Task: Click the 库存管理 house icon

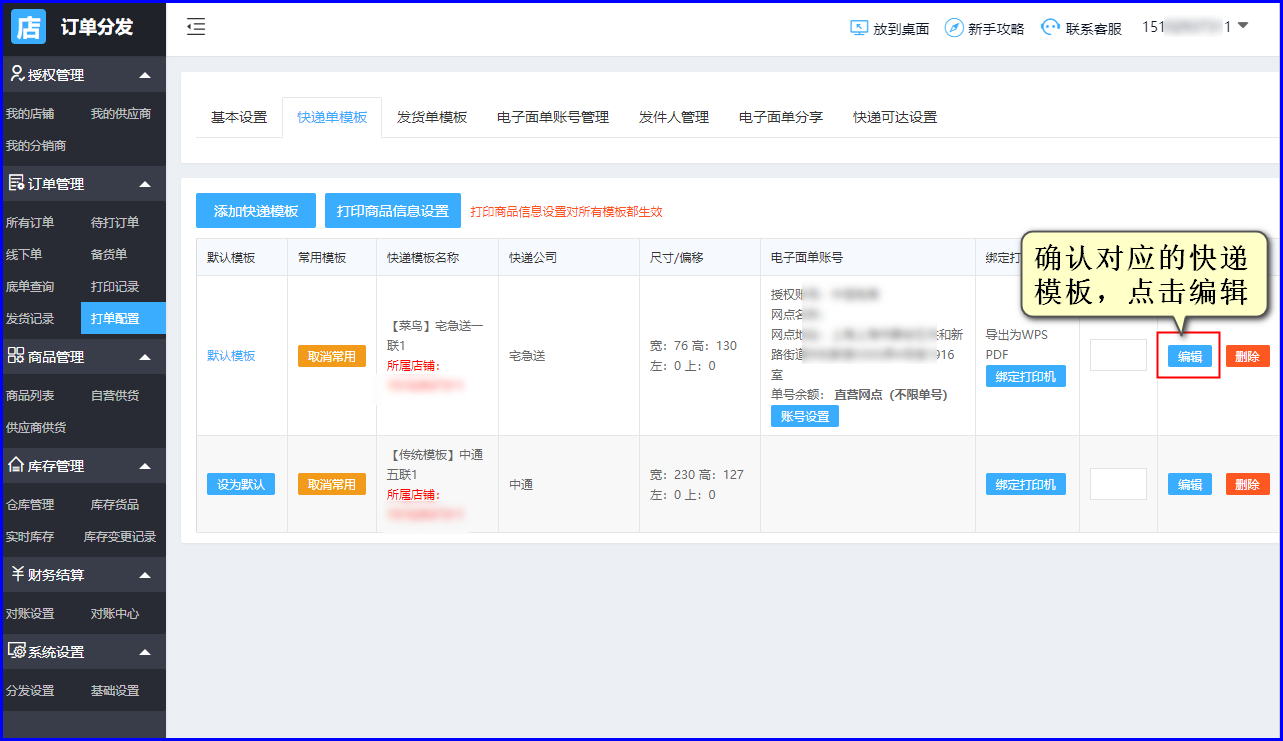Action: (16, 465)
